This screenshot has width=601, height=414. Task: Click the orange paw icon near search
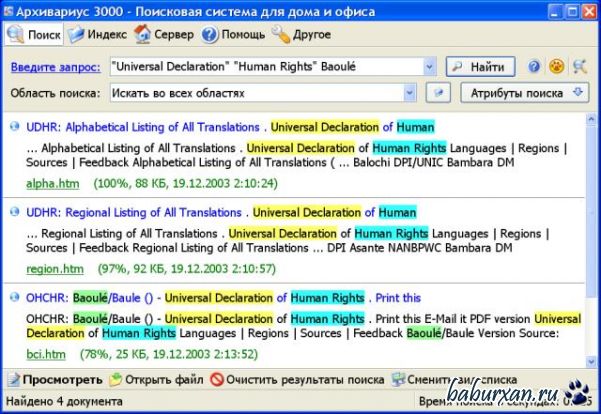pyautogui.click(x=557, y=67)
